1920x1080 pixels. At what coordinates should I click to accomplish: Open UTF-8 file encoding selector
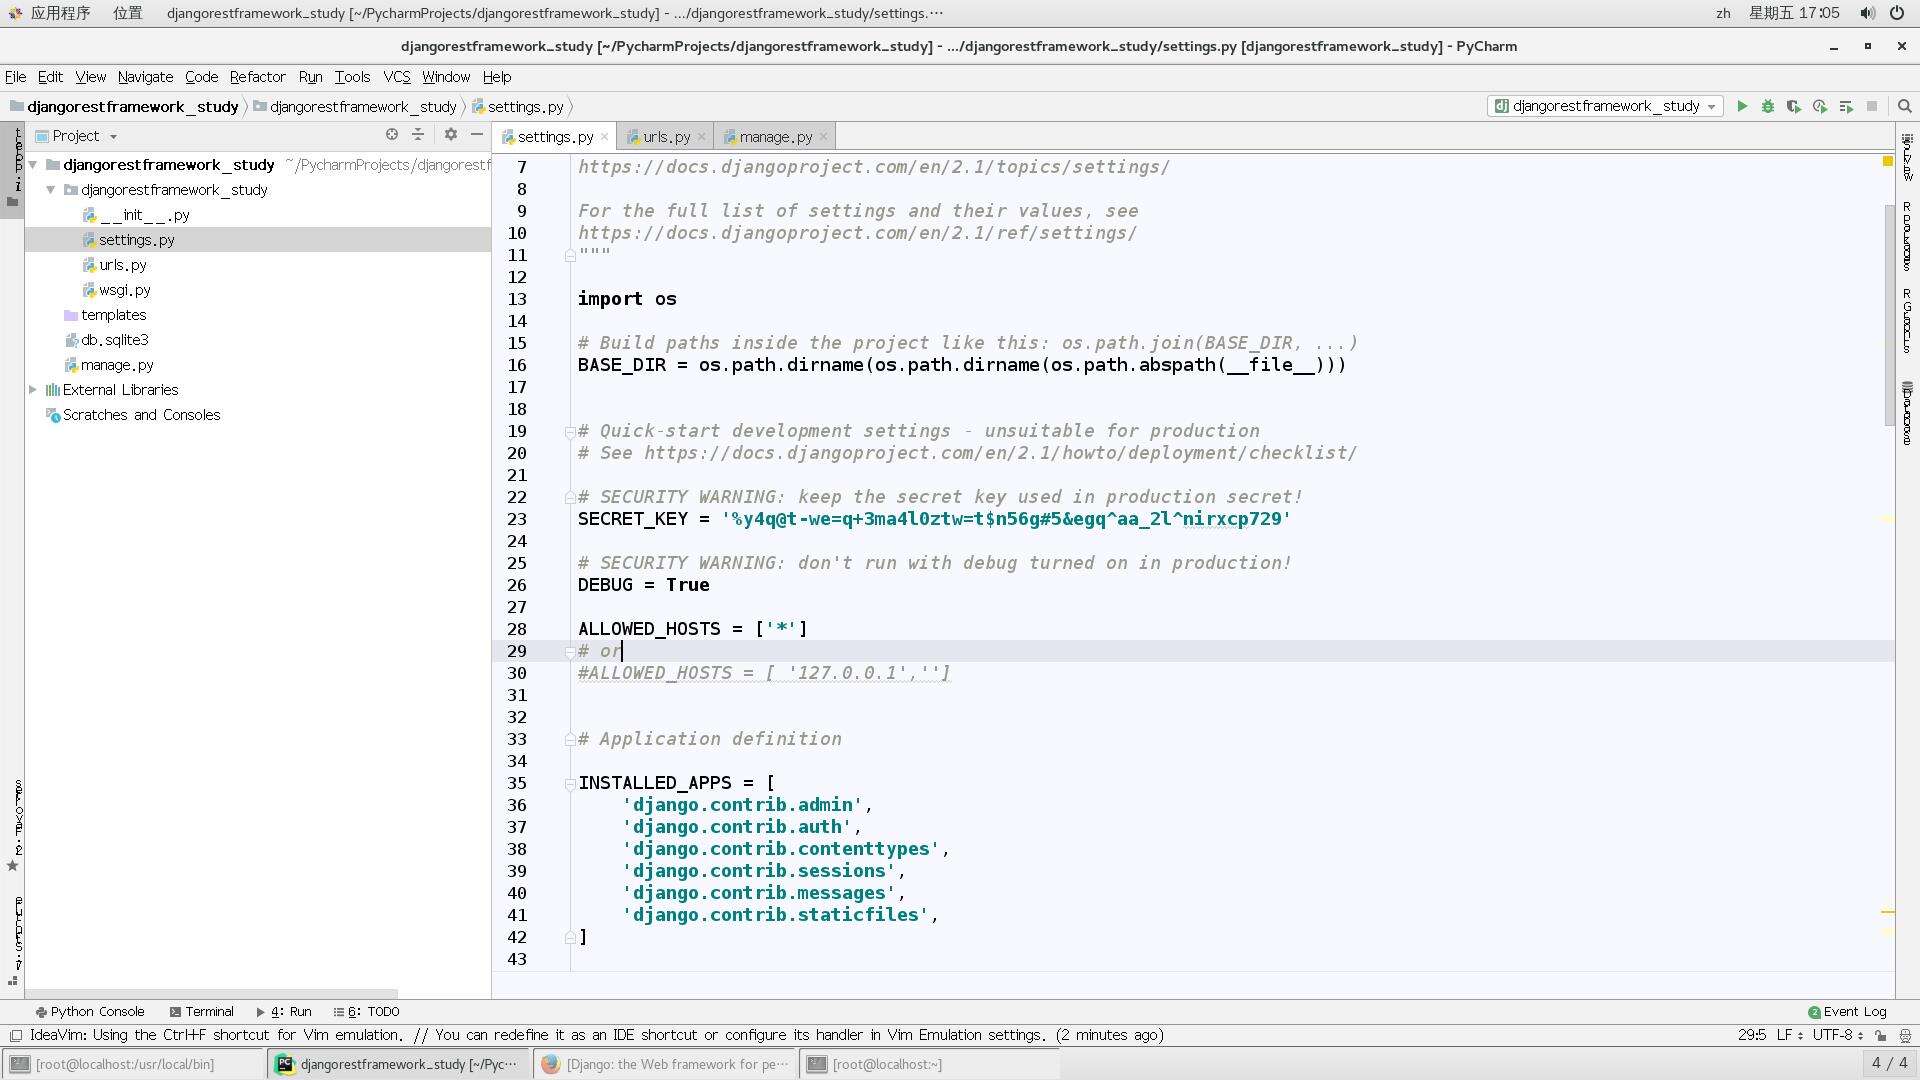(x=1838, y=1036)
